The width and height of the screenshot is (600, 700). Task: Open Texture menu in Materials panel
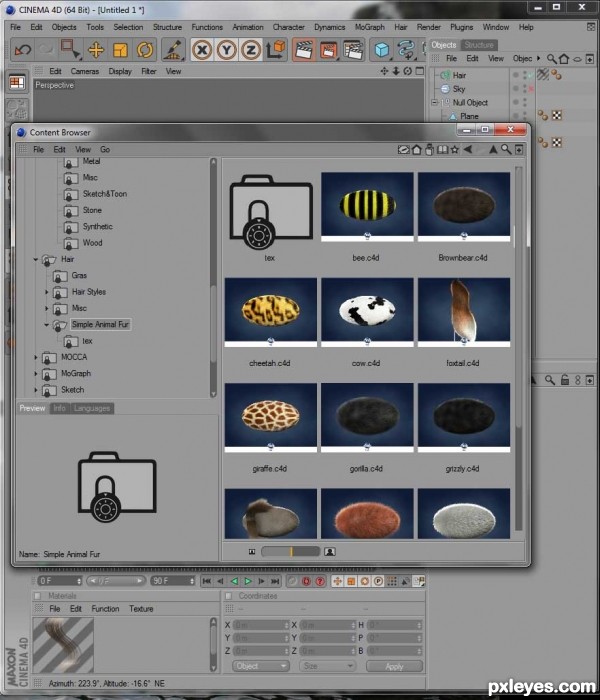[x=141, y=609]
